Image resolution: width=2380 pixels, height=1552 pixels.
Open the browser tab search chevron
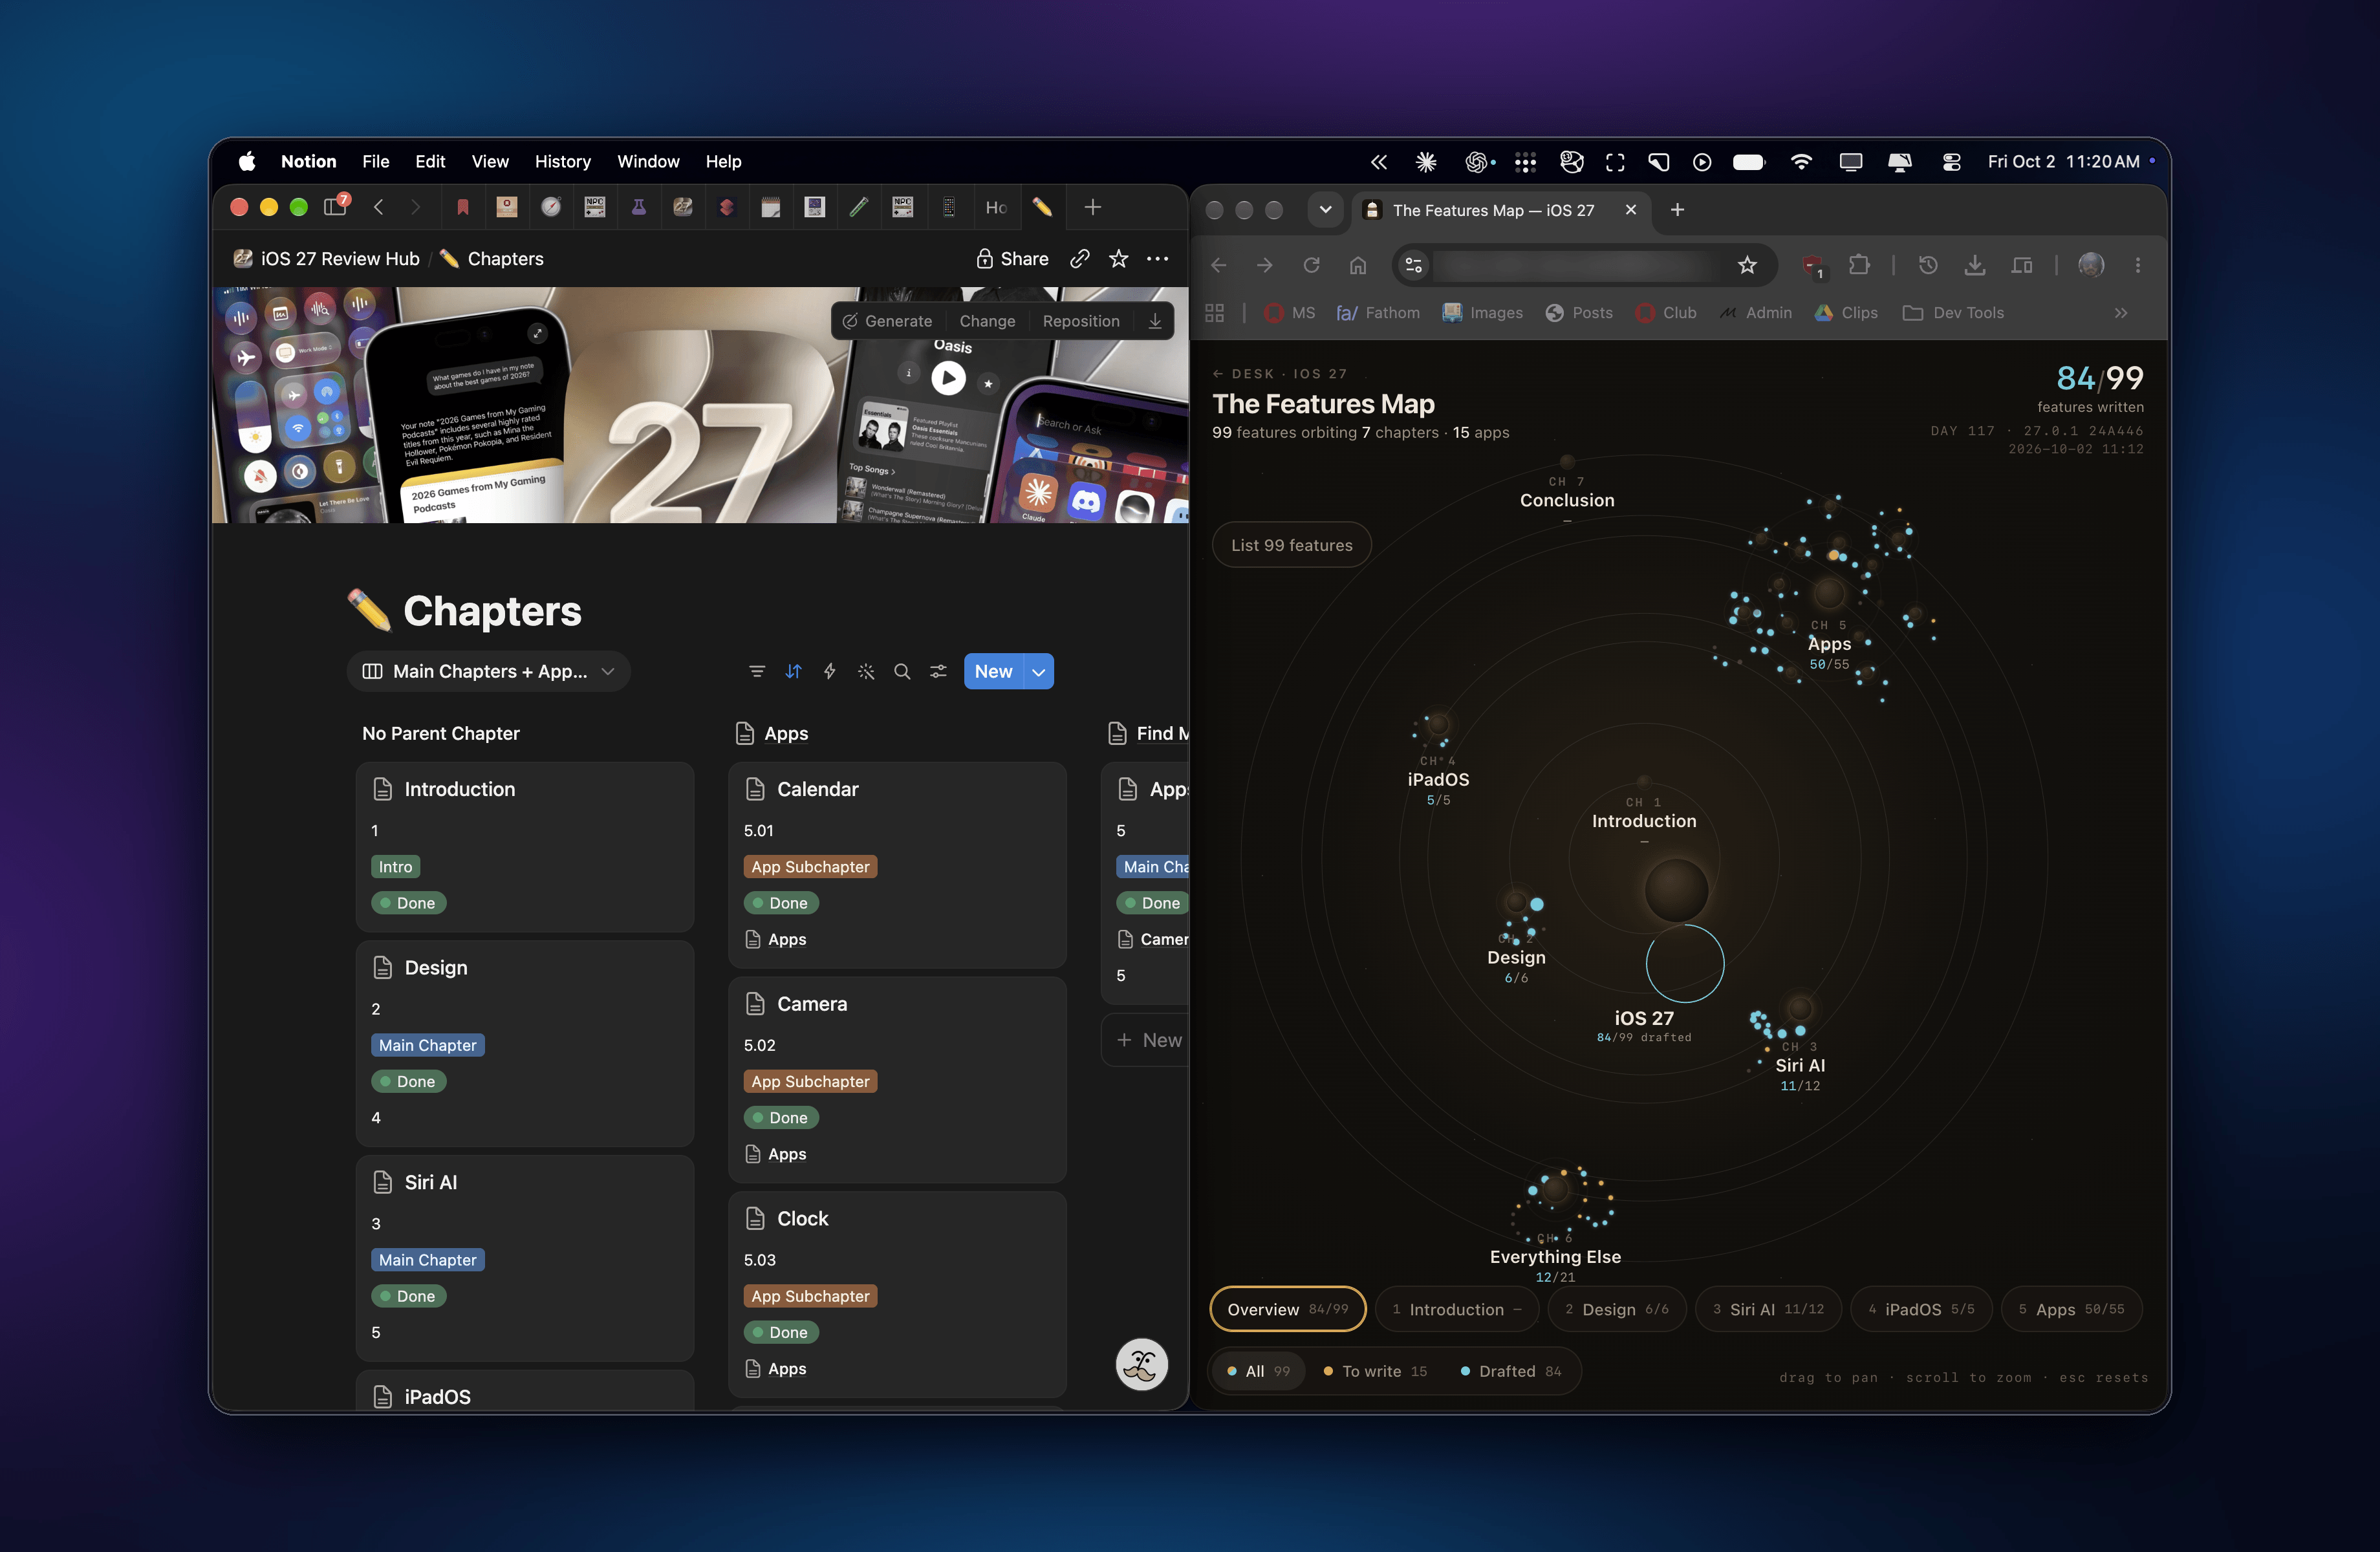[1325, 210]
